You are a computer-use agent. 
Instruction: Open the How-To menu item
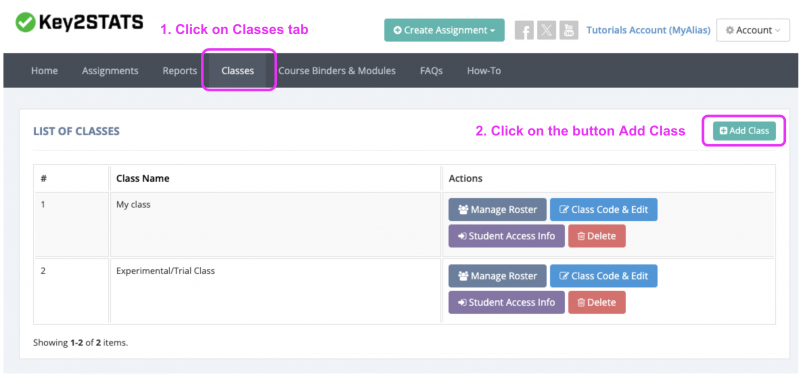coord(484,70)
